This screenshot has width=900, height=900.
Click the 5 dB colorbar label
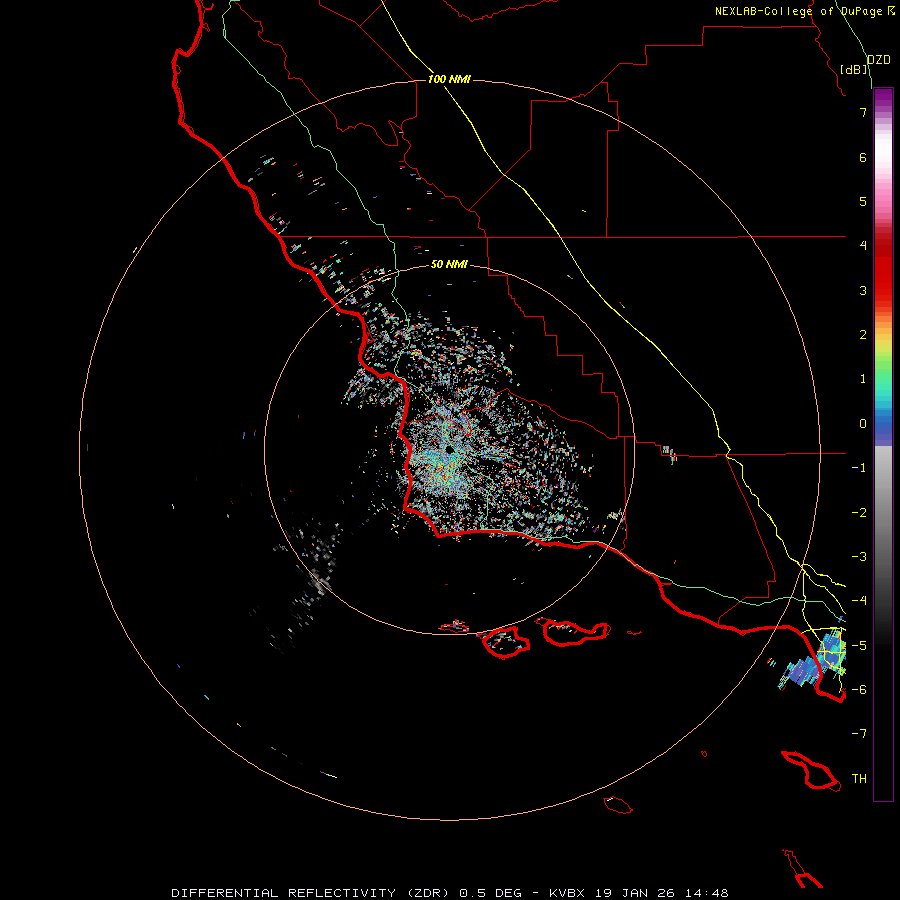pyautogui.click(x=863, y=201)
